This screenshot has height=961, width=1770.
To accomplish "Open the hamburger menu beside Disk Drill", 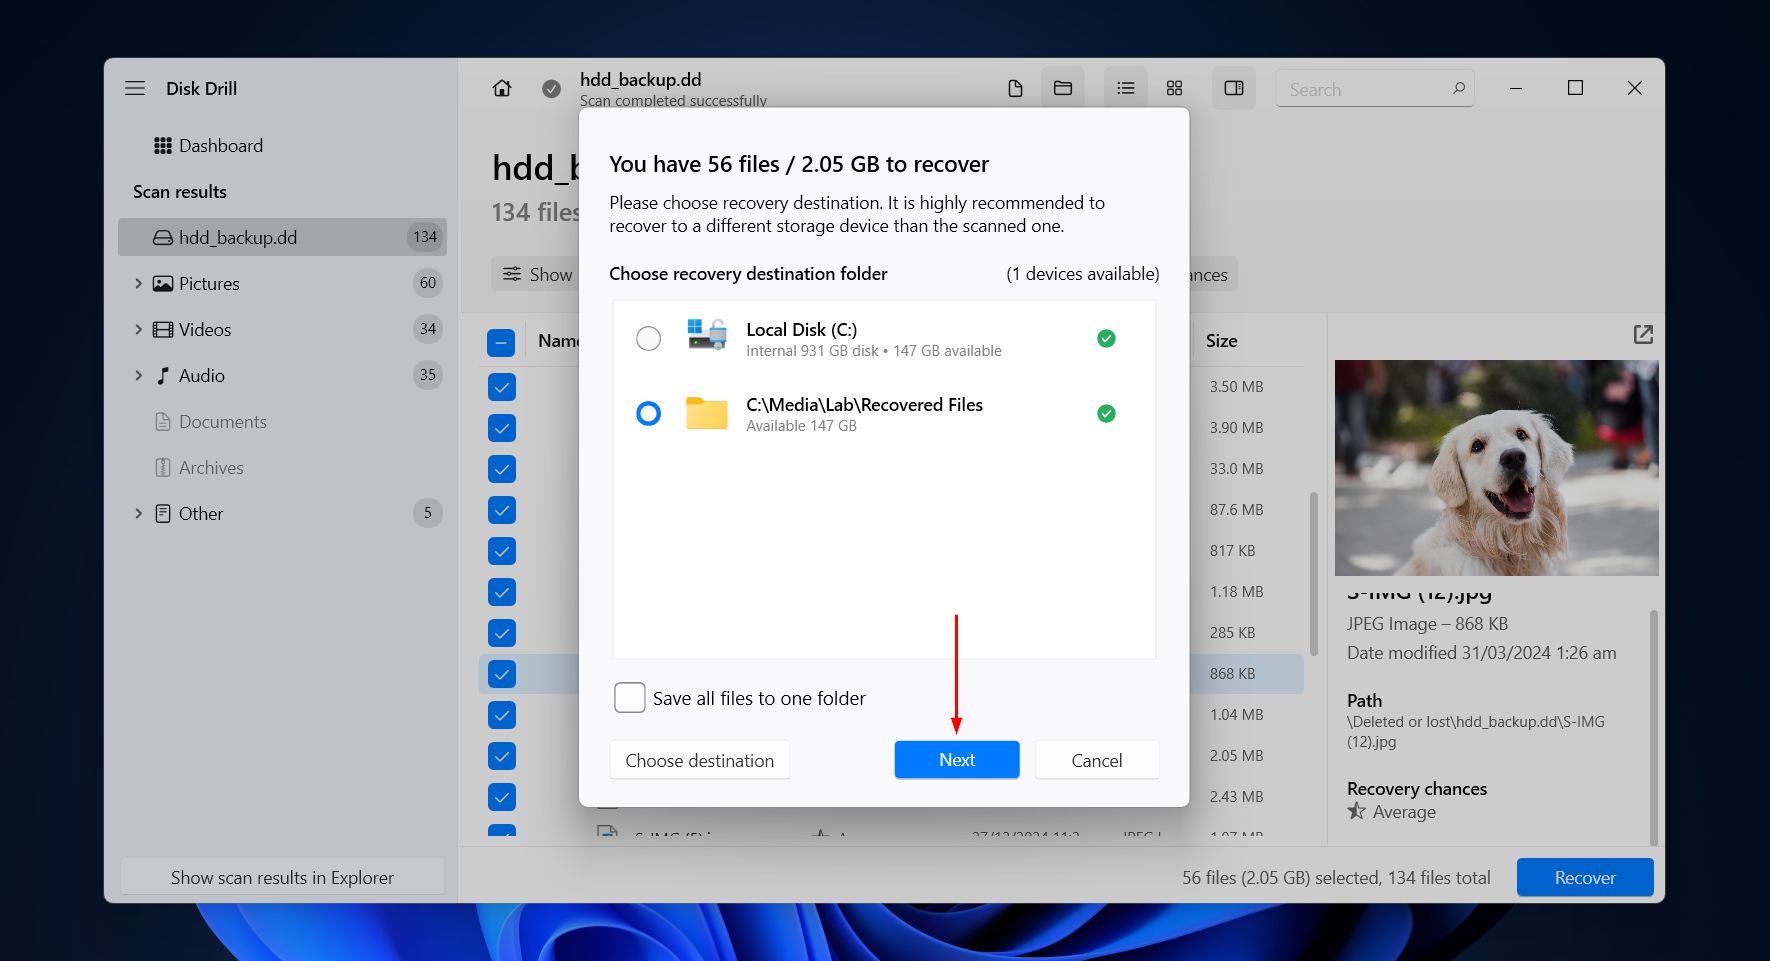I will [x=135, y=88].
